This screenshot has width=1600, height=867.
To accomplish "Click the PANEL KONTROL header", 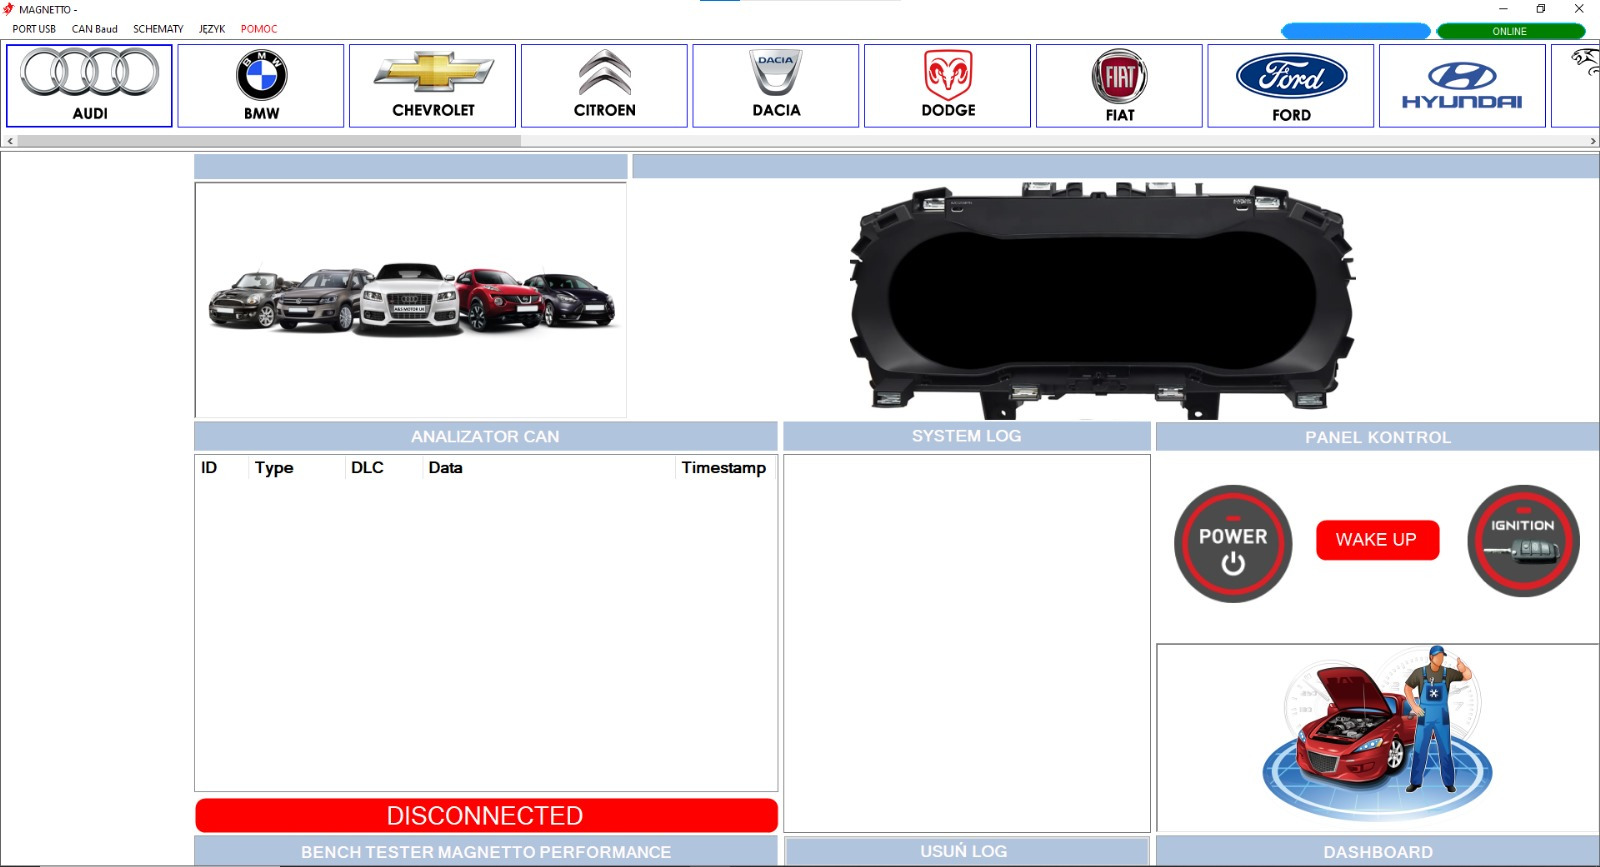I will pos(1378,437).
